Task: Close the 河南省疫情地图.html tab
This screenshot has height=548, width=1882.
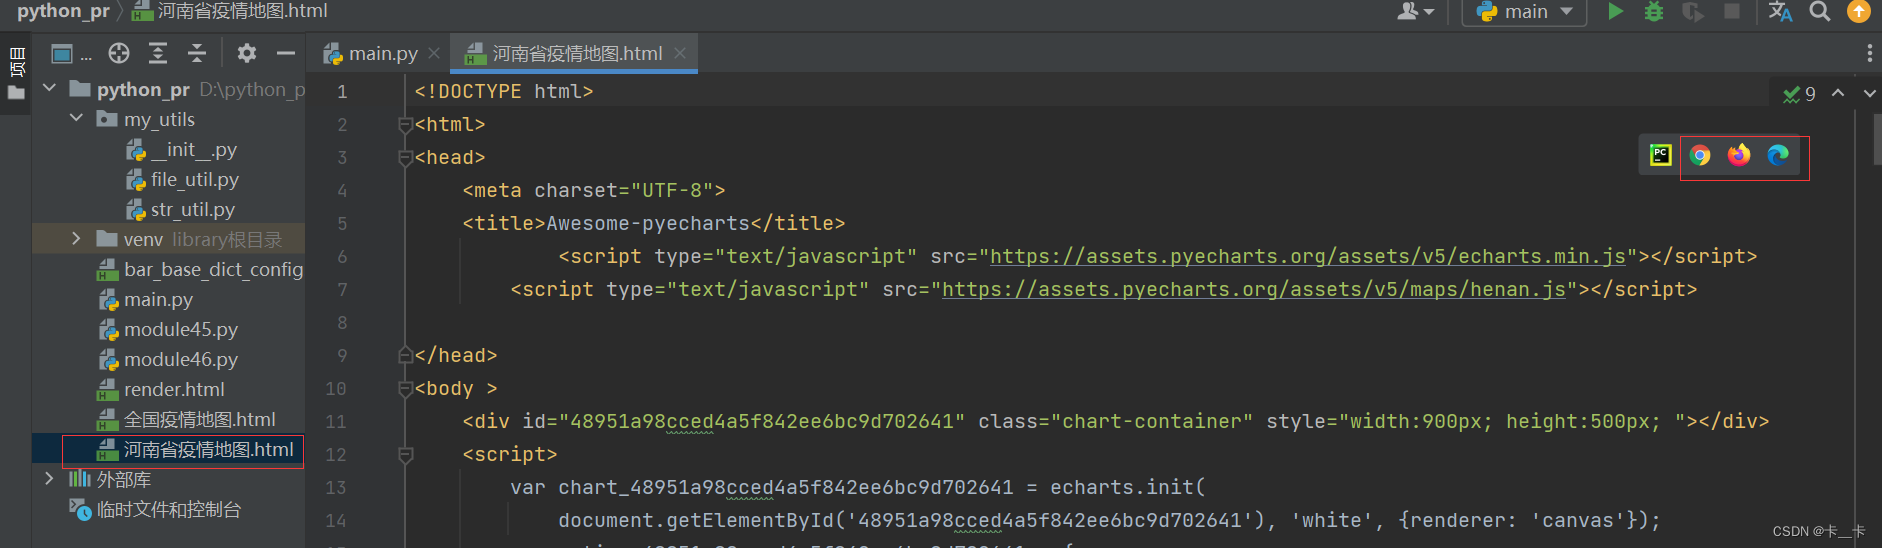Action: point(680,53)
